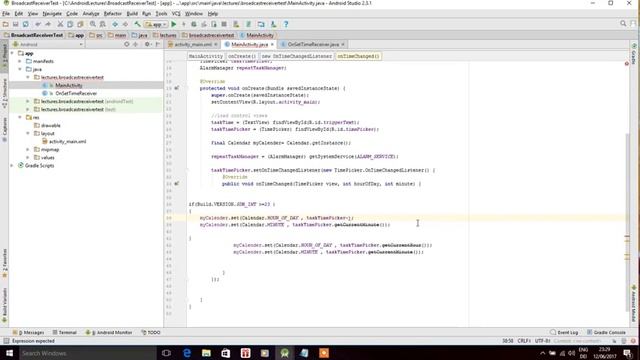This screenshot has width=640, height=360.
Task: Collapse the res folder node
Action: pos(20,117)
